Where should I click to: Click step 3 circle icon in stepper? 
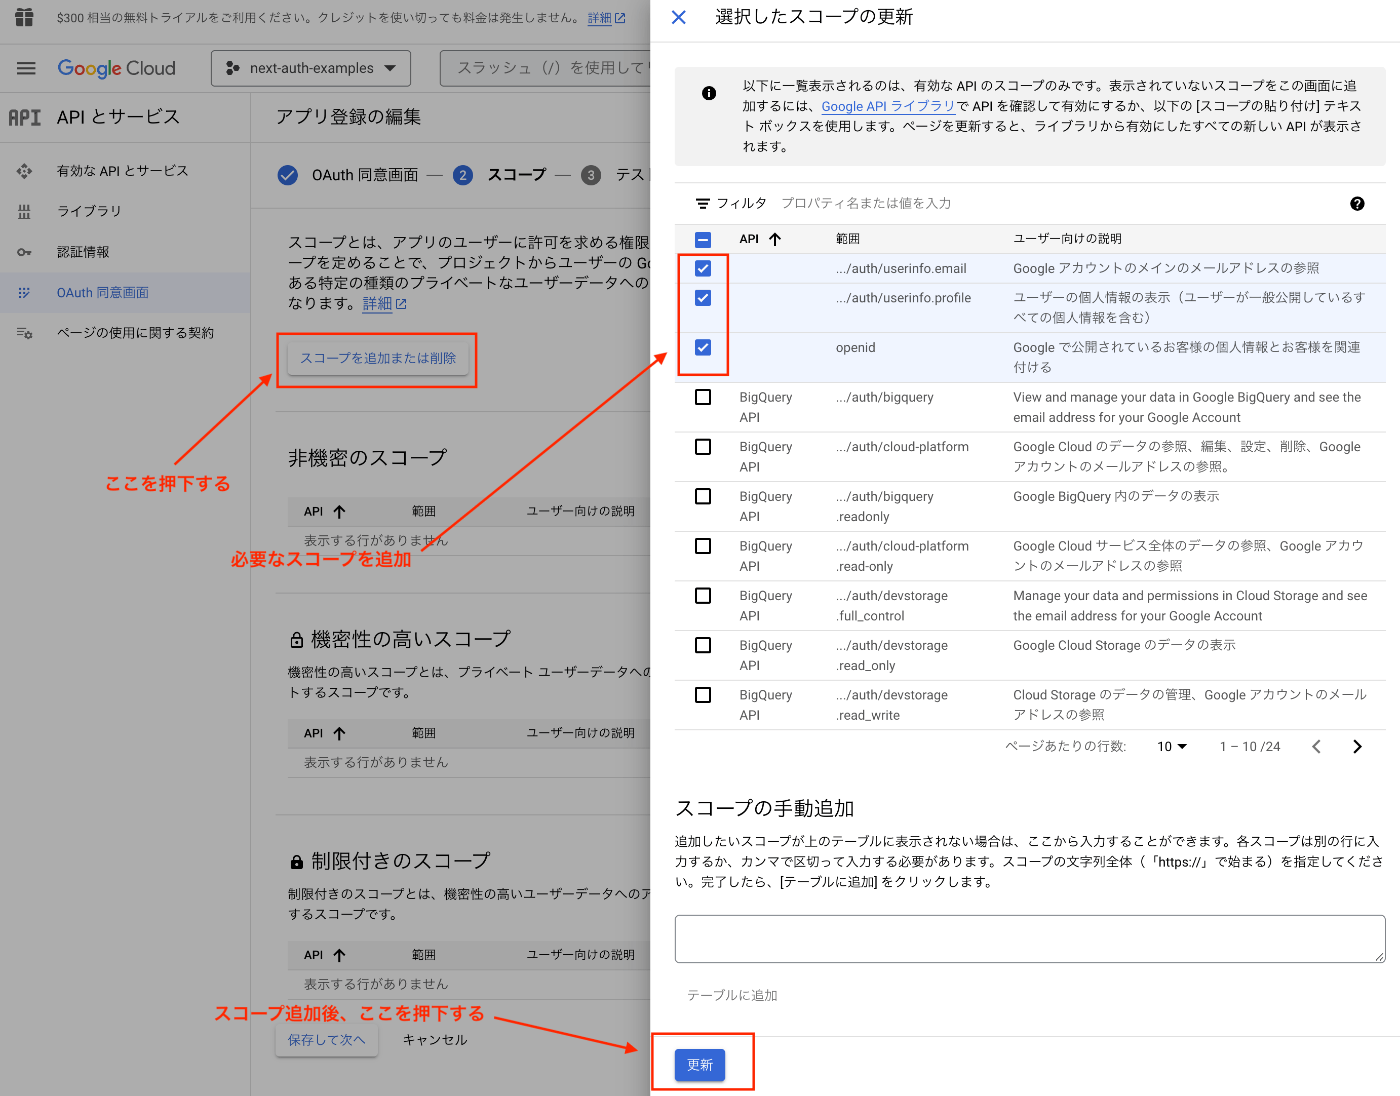click(591, 175)
